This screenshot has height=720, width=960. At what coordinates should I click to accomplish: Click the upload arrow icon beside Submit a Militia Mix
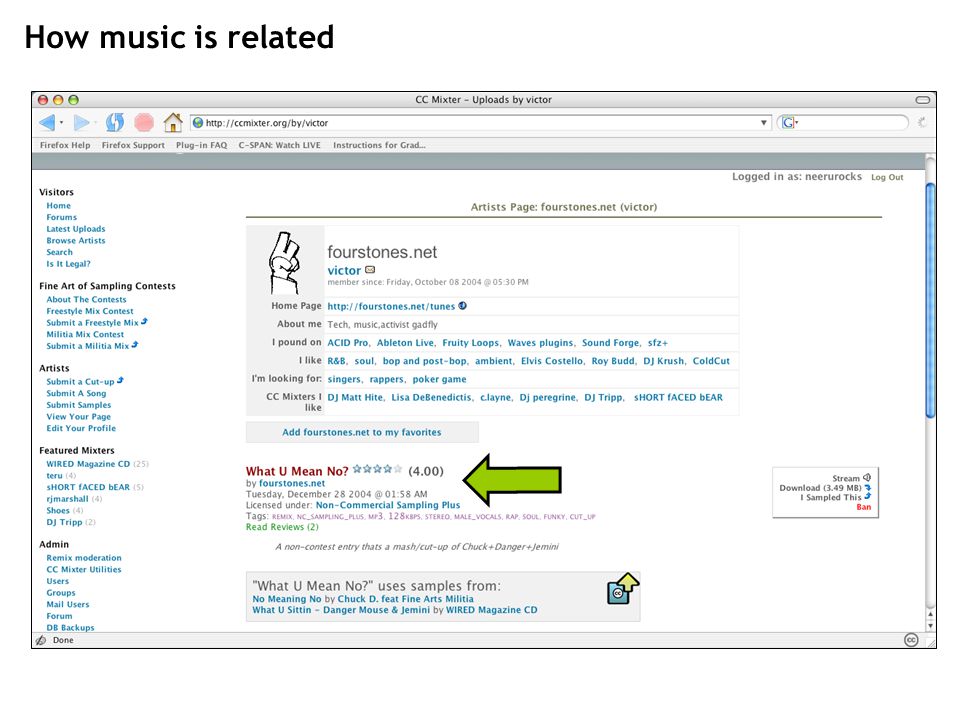coord(135,345)
